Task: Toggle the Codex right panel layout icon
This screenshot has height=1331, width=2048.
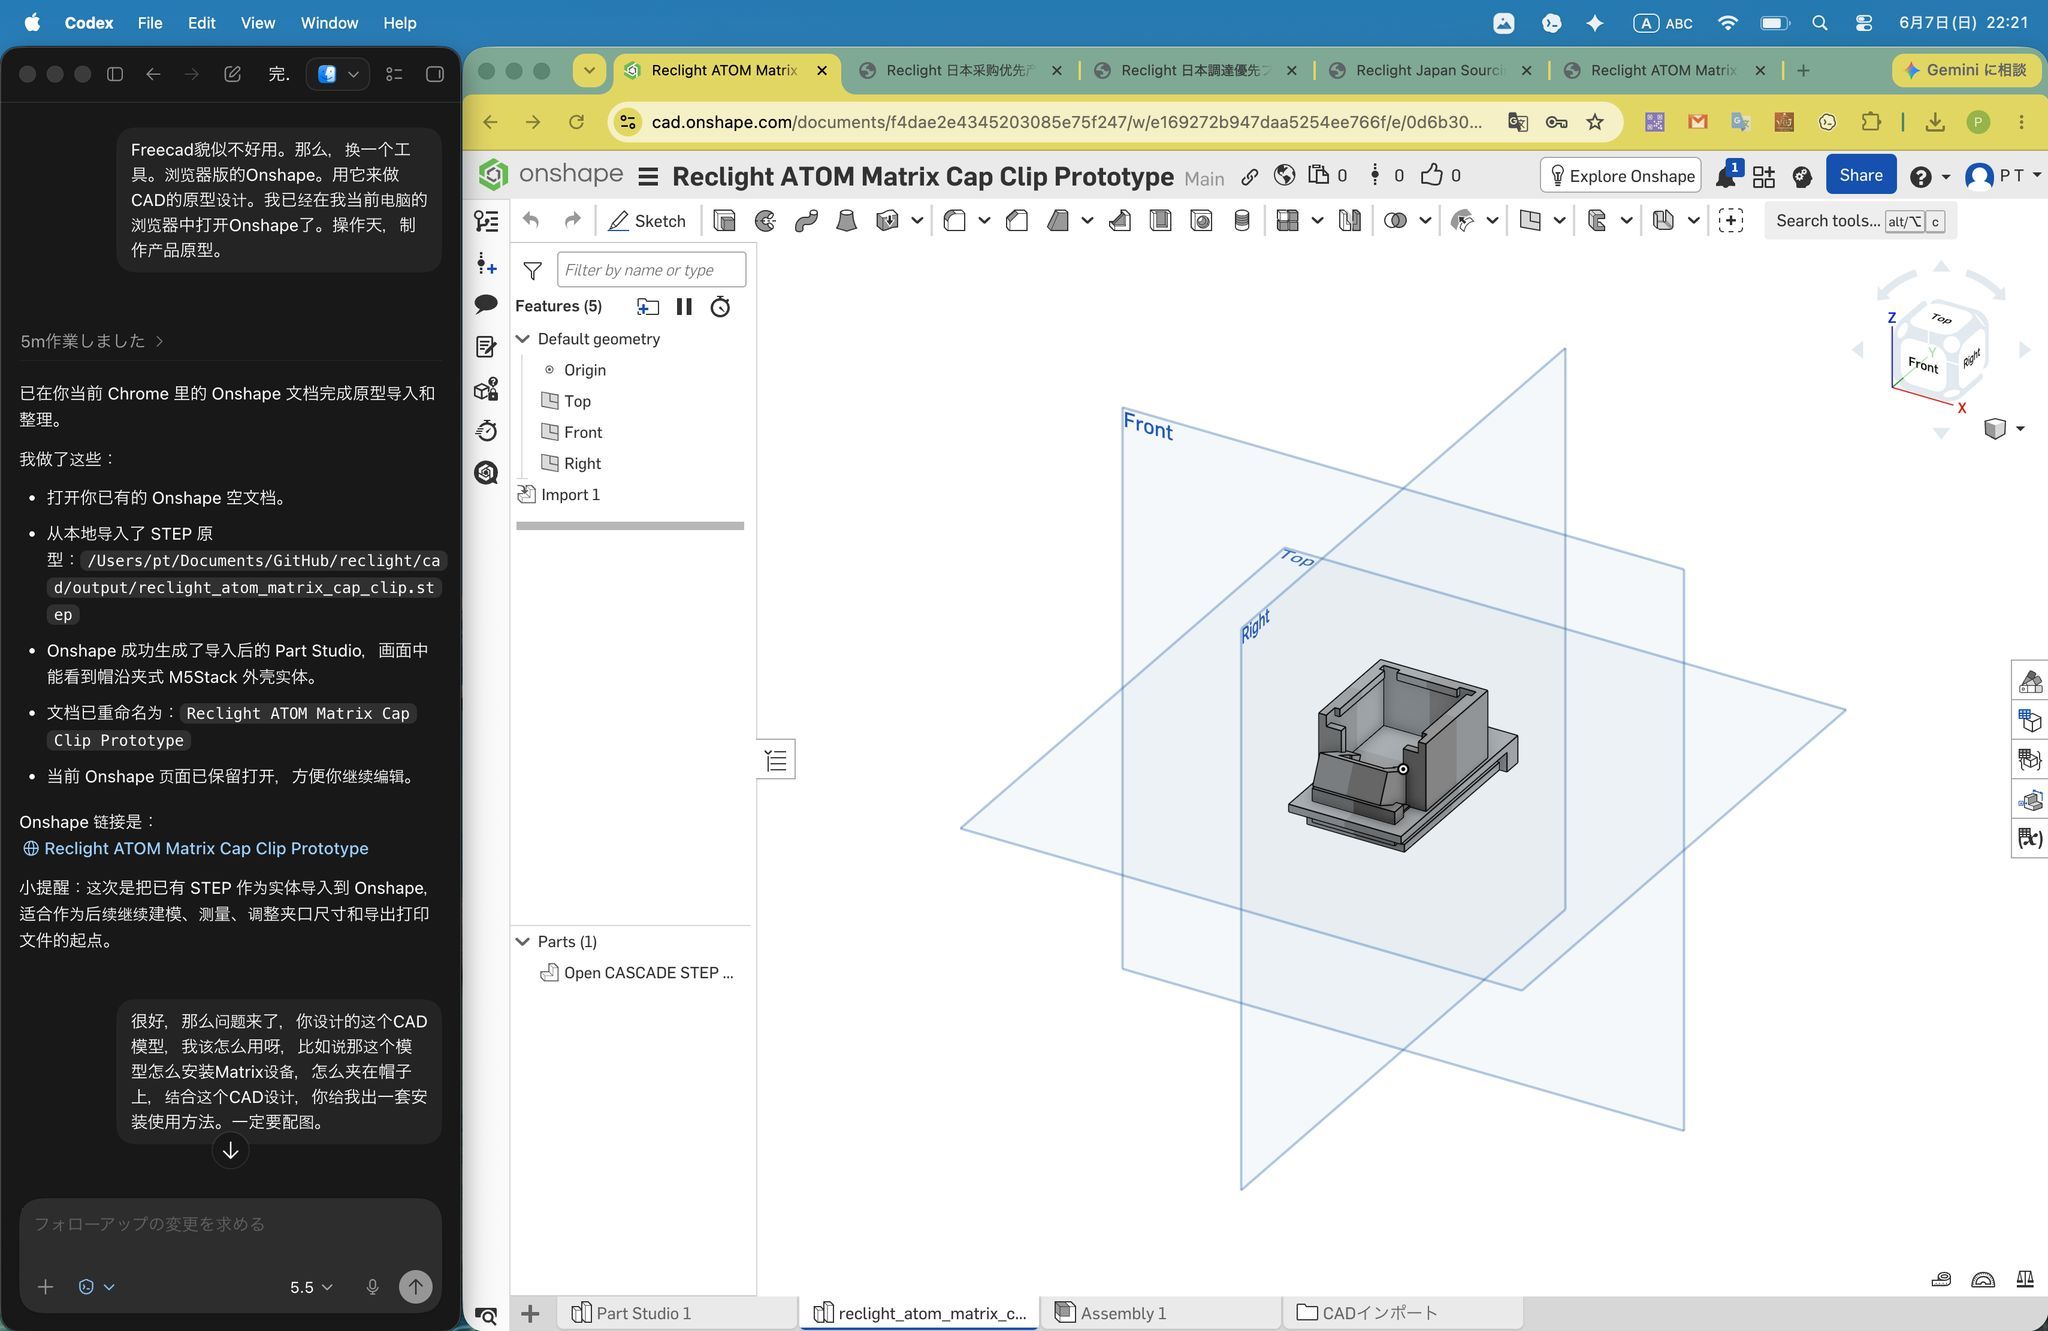Action: pos(435,74)
